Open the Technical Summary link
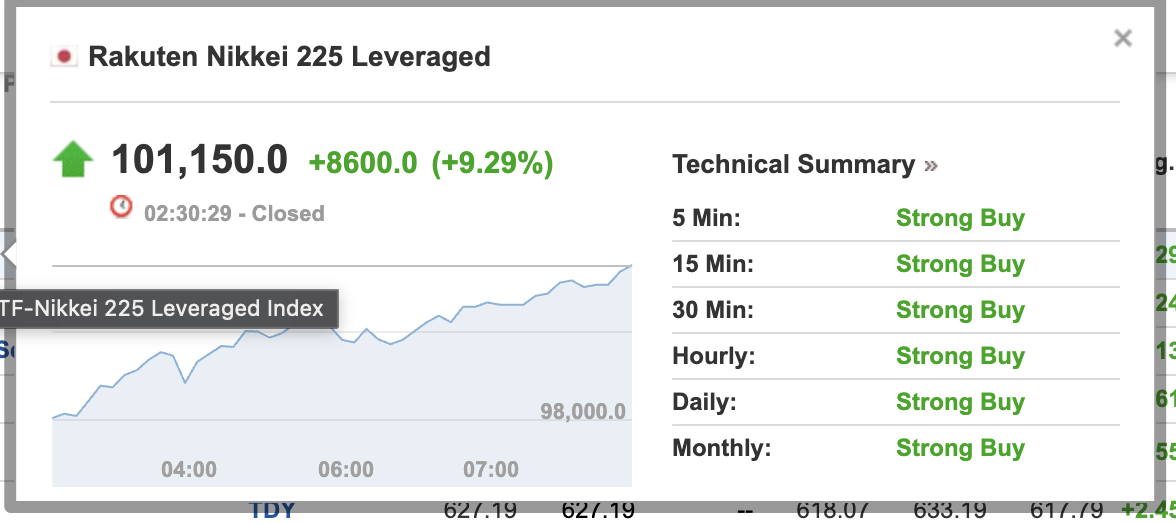Screen dimensions: 1176x524 click(x=794, y=164)
